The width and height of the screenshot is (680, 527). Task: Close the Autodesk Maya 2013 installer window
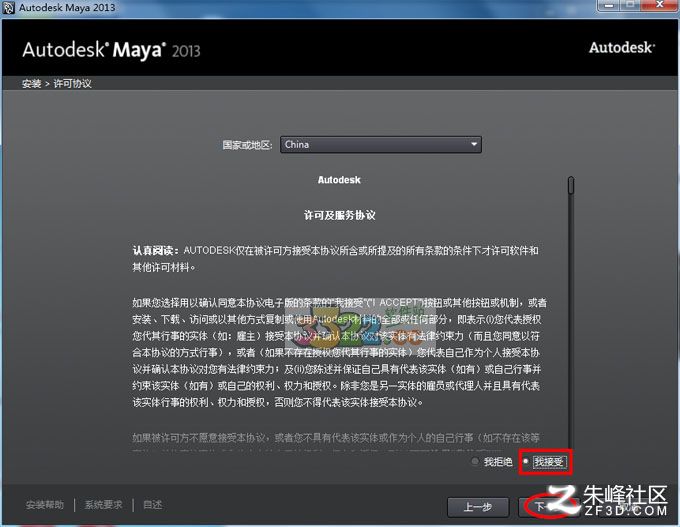tap(660, 5)
